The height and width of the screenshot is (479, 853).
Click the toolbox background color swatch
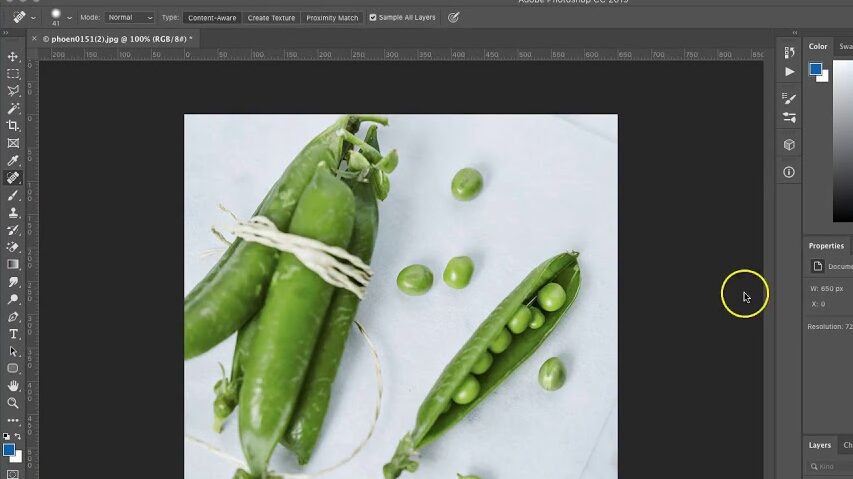tap(19, 458)
